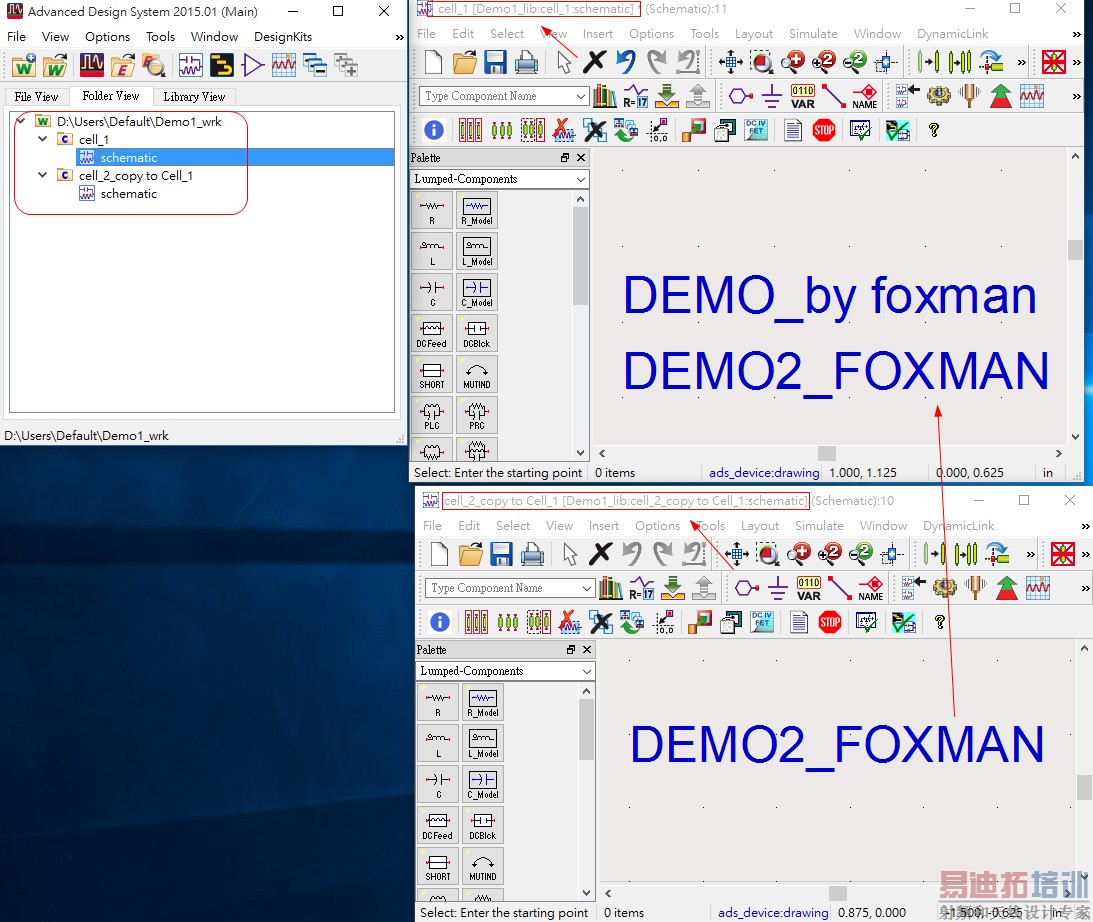Open Insert menu in cell_2 copy window
The height and width of the screenshot is (922, 1093).
coord(604,525)
